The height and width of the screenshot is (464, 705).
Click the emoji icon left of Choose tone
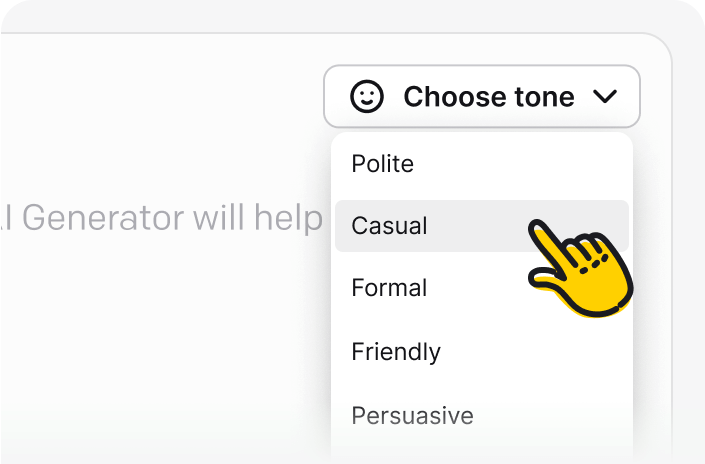pyautogui.click(x=367, y=97)
